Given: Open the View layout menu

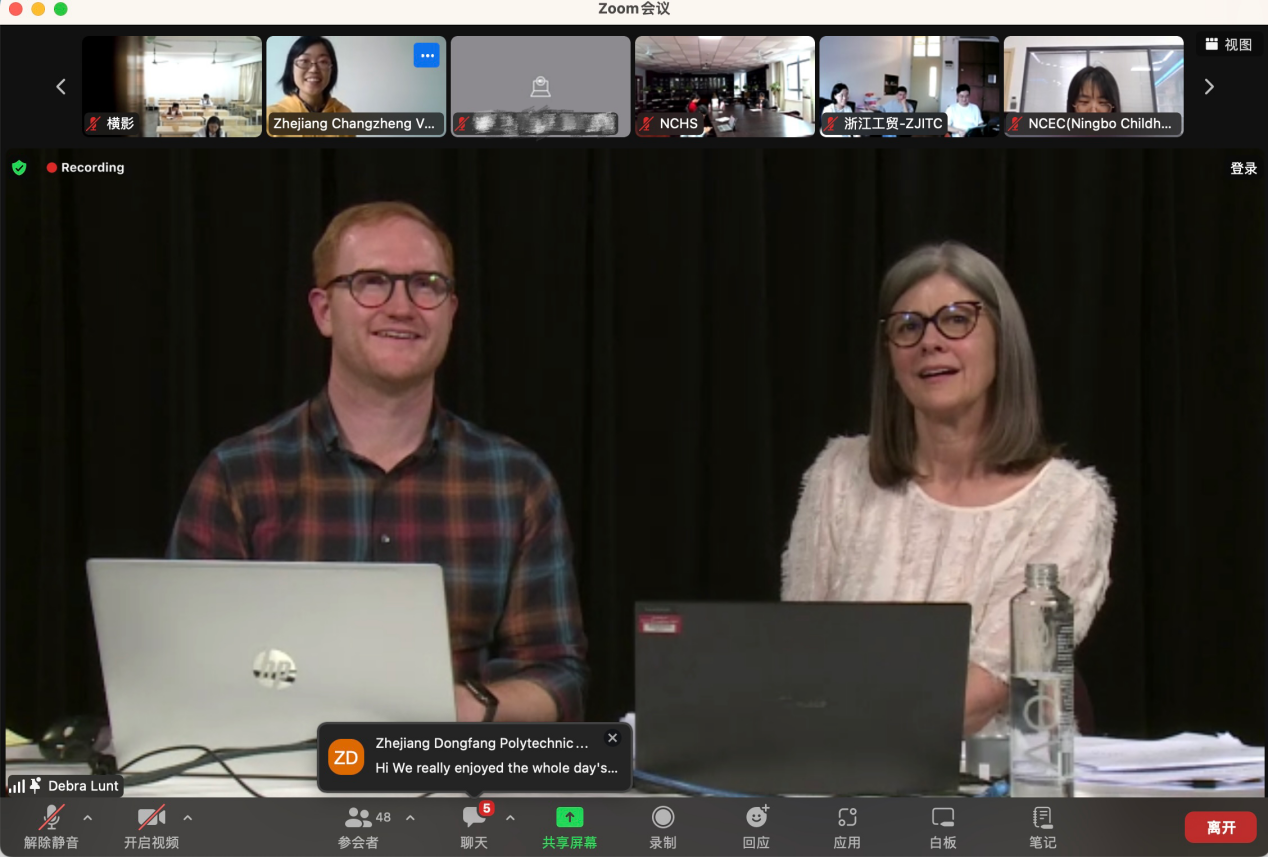Looking at the screenshot, I should (1229, 44).
